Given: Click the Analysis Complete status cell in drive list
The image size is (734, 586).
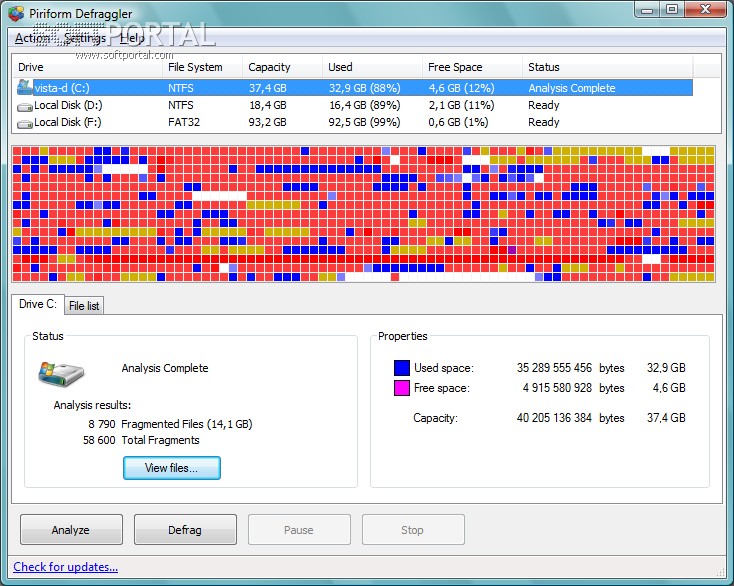Looking at the screenshot, I should [572, 88].
